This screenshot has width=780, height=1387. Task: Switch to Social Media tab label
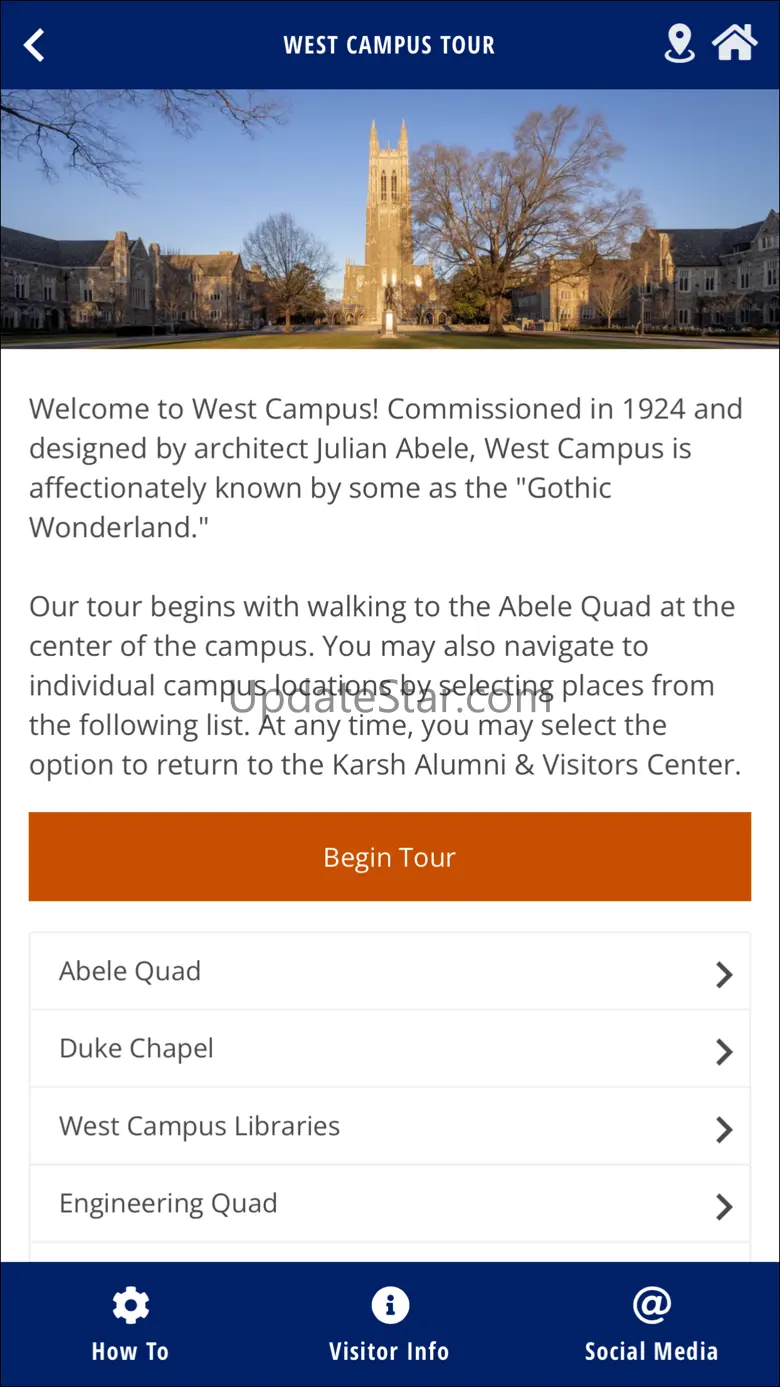651,1352
